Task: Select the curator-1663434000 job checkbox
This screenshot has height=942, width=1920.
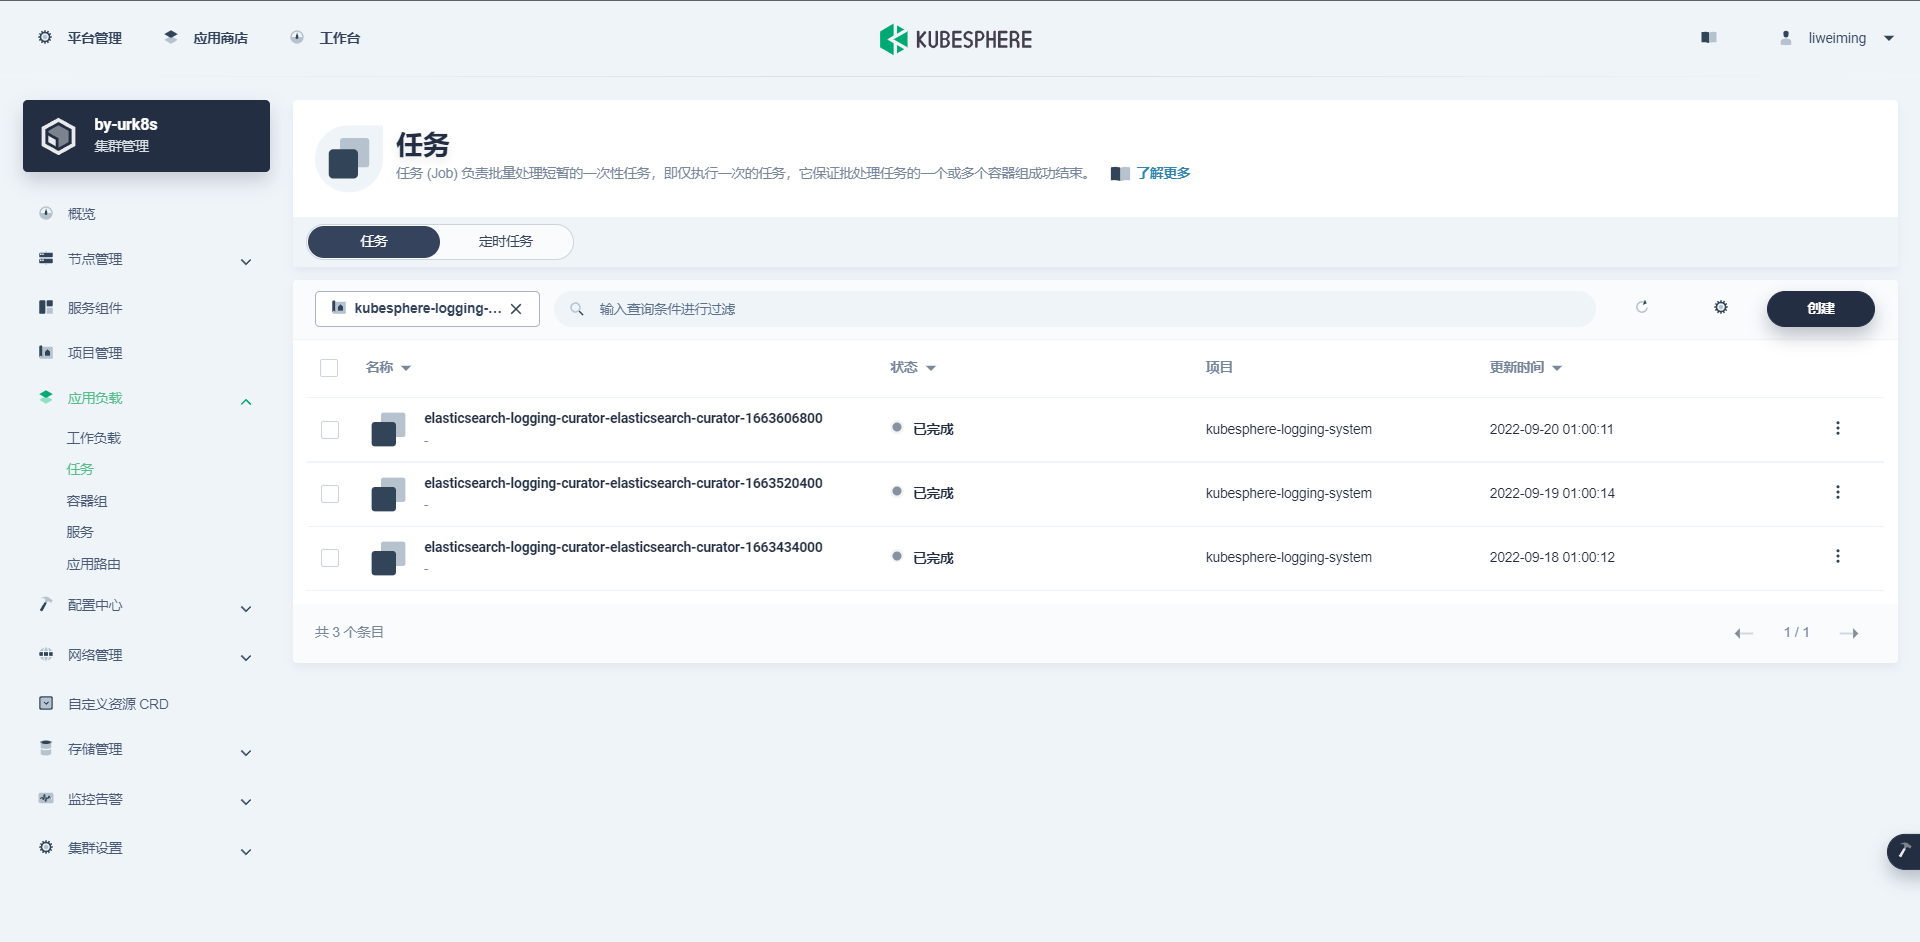Action: (330, 558)
